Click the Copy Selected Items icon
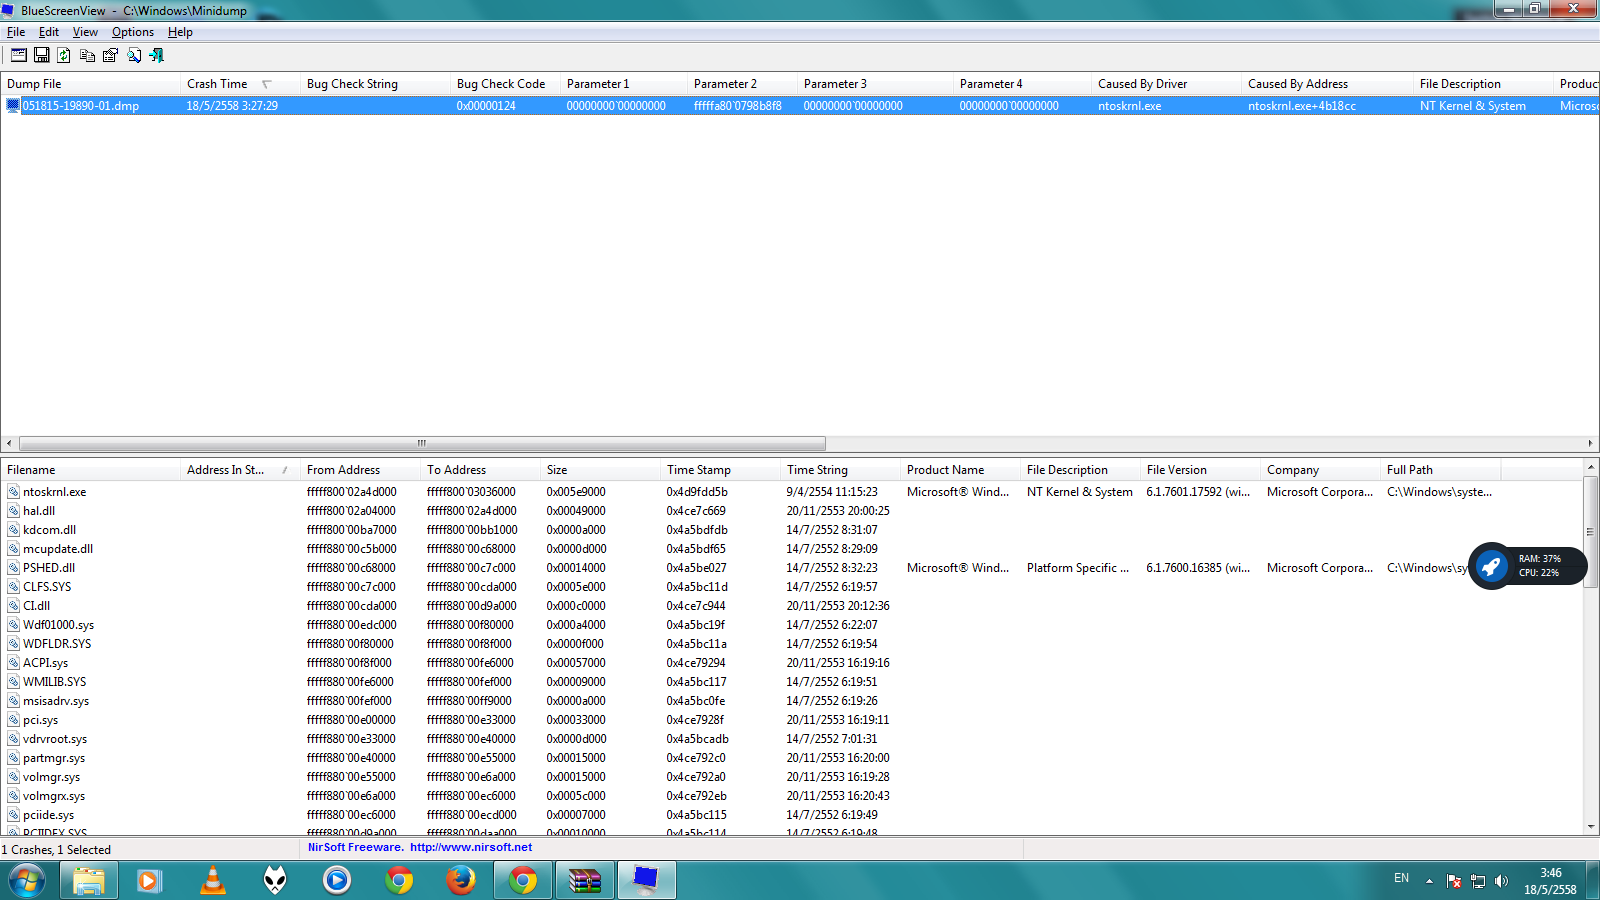This screenshot has width=1600, height=900. click(x=87, y=55)
